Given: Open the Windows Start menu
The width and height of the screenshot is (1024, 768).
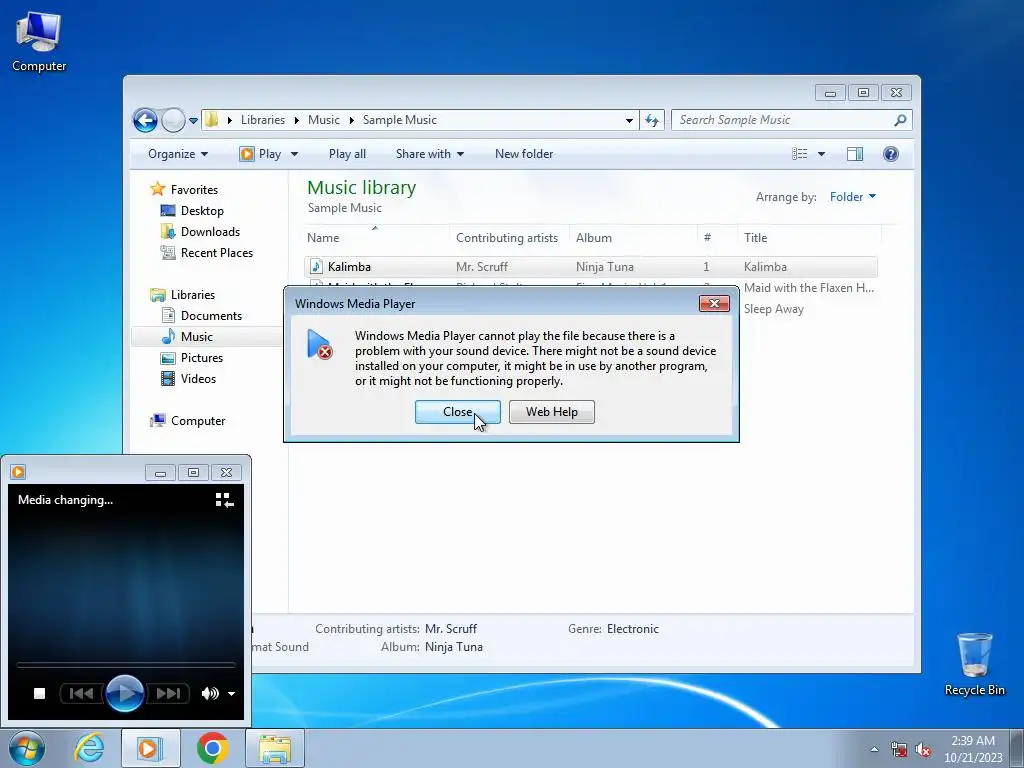Looking at the screenshot, I should click(x=27, y=748).
